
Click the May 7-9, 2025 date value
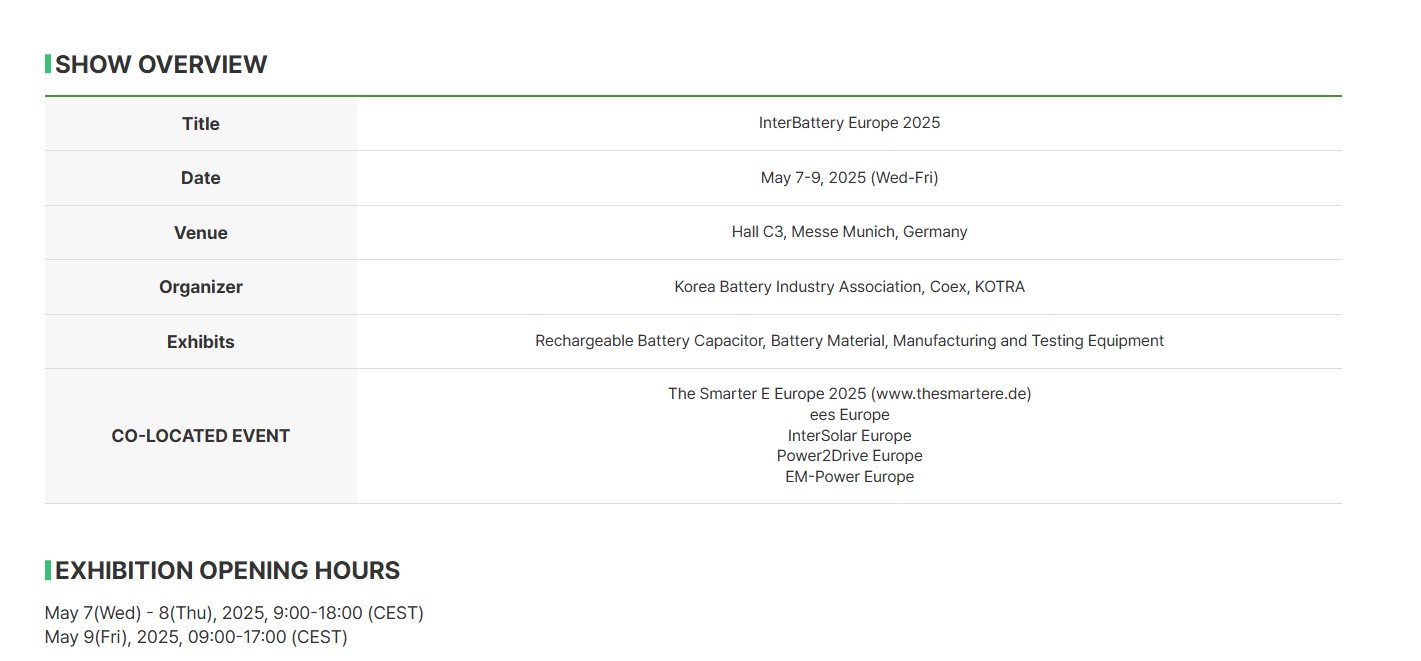pyautogui.click(x=849, y=178)
